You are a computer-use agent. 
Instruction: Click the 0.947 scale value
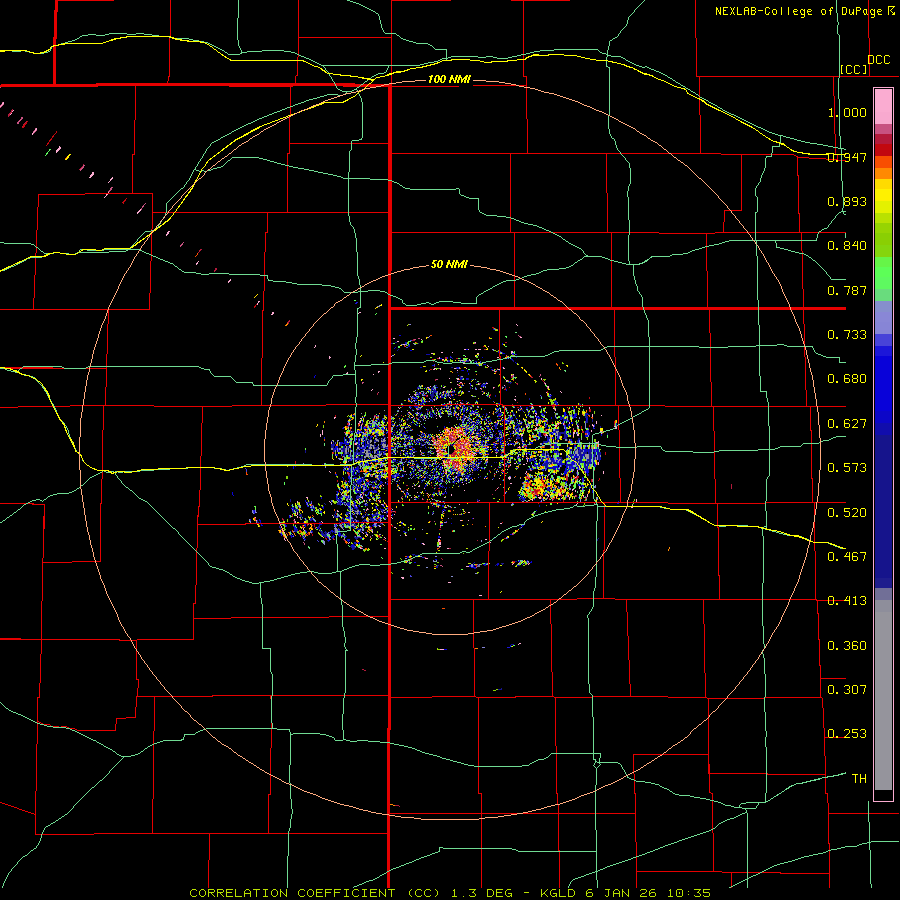click(847, 157)
